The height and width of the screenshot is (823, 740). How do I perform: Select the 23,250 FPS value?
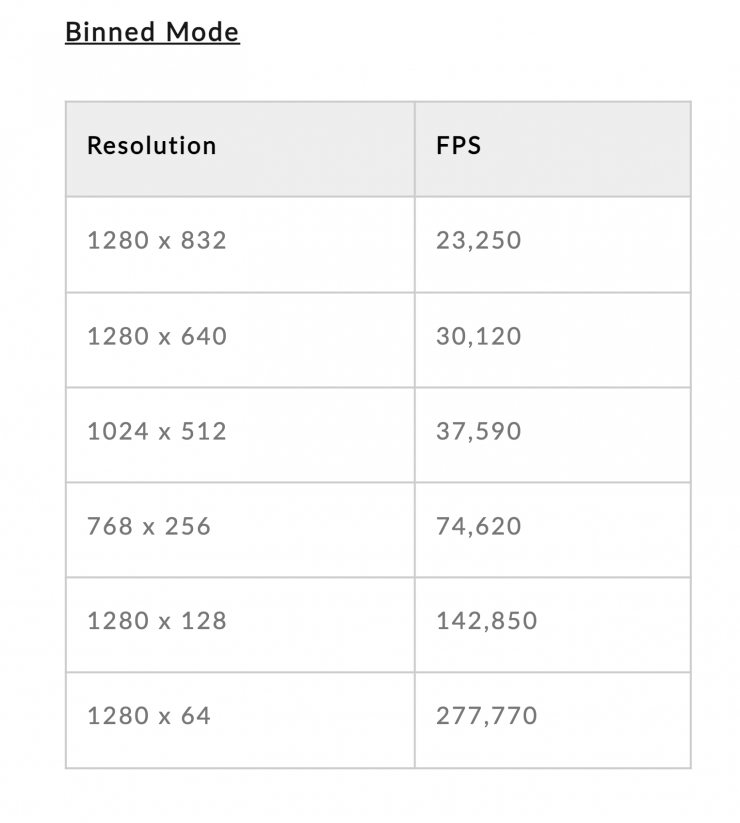(478, 241)
